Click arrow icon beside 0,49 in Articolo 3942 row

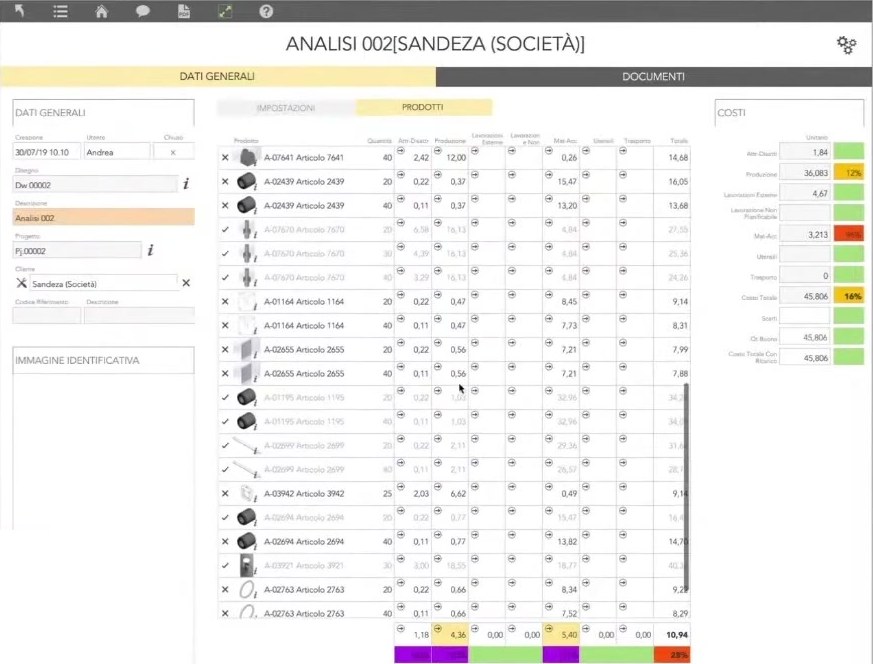(x=549, y=487)
